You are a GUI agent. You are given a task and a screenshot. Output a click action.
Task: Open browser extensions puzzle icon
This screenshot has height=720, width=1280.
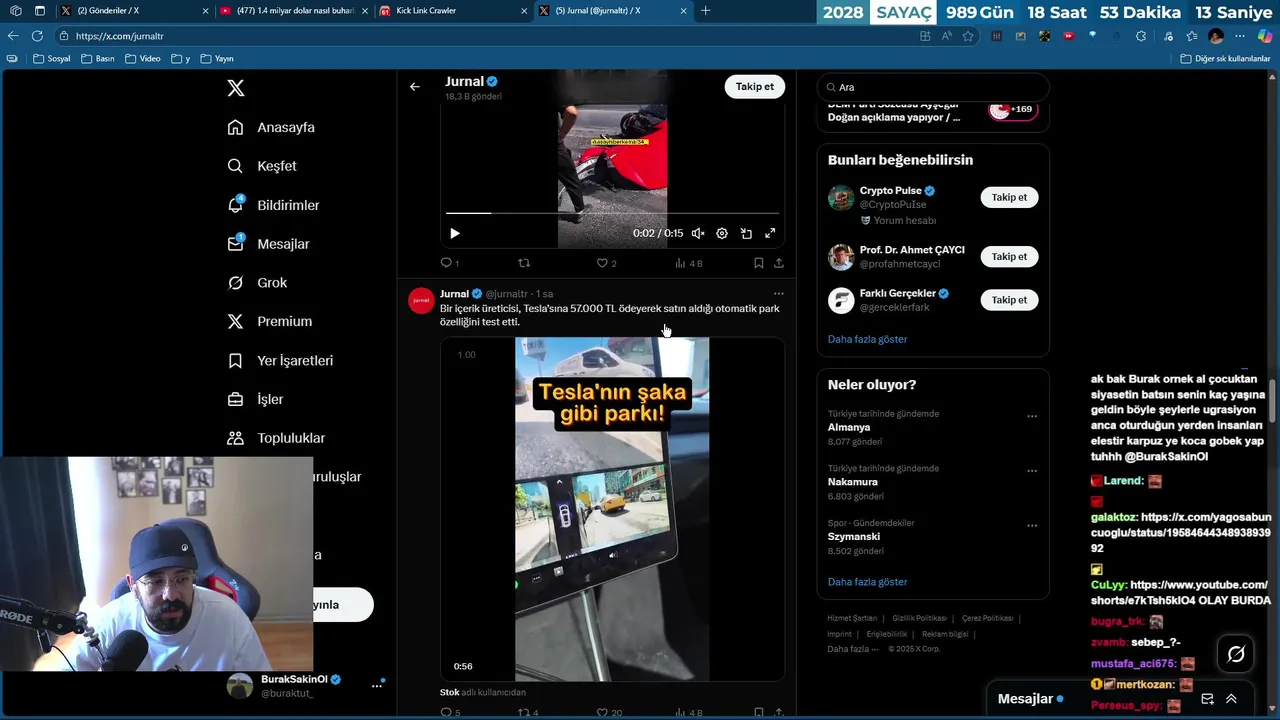1141,36
